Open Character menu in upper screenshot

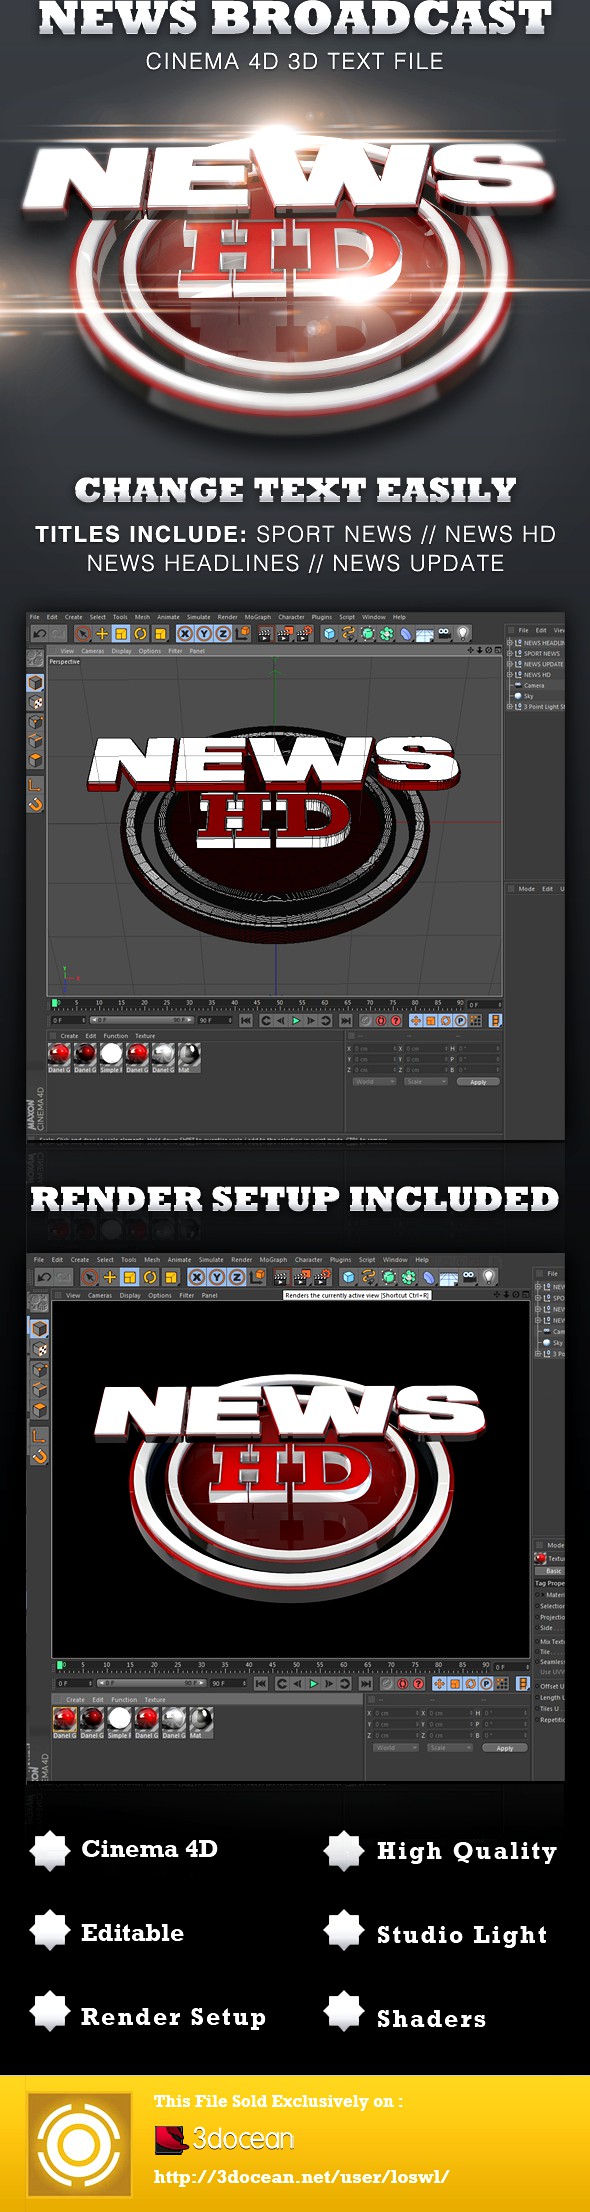pos(291,617)
